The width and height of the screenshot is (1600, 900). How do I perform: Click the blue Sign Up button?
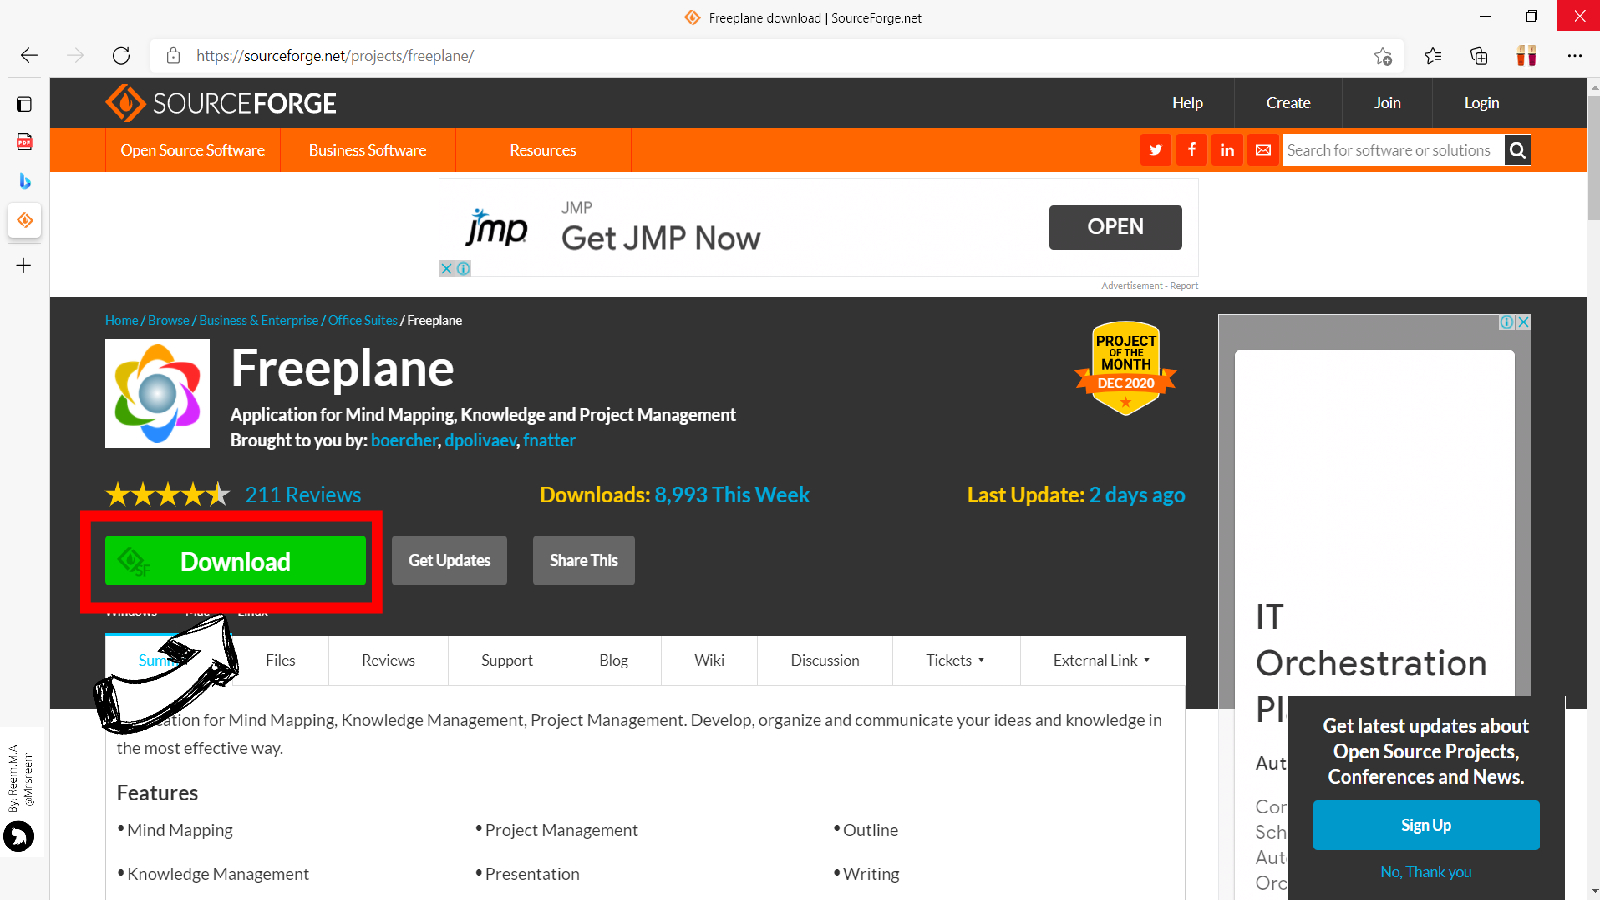click(x=1425, y=825)
